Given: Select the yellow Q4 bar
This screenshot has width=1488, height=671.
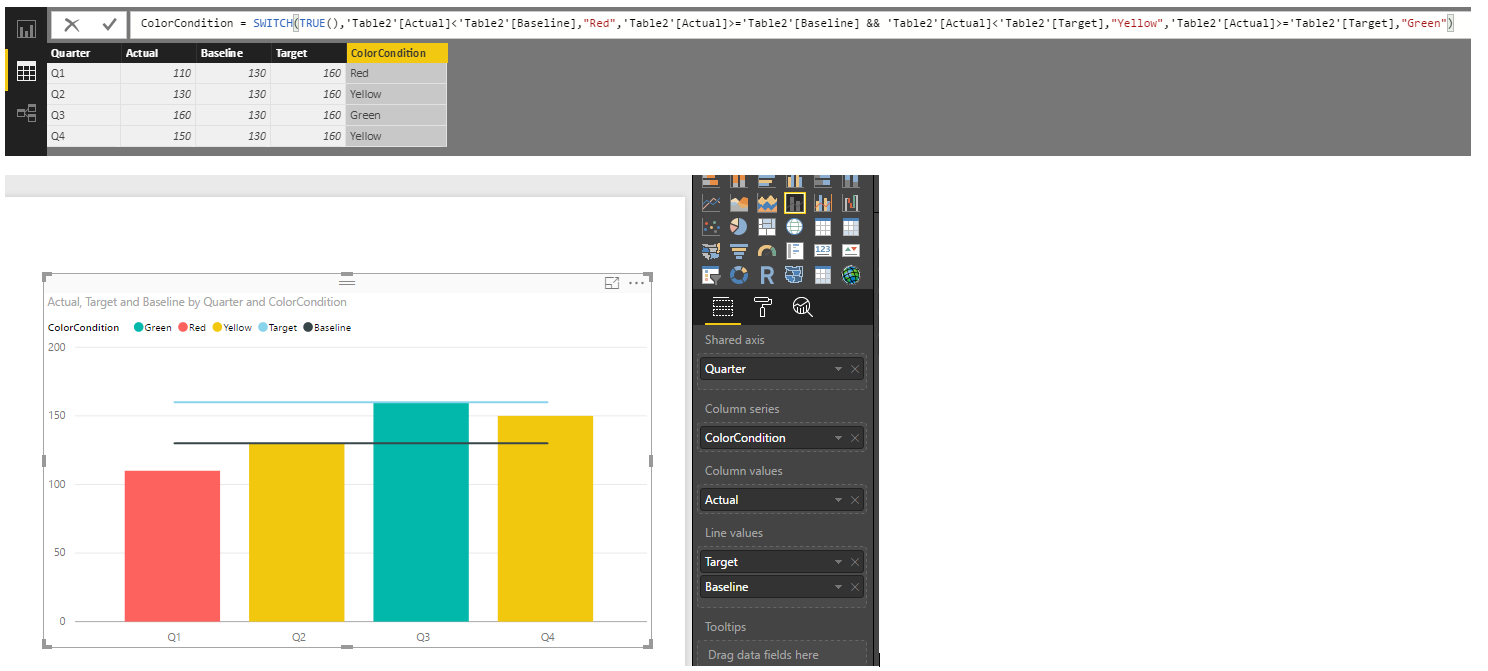Looking at the screenshot, I should [545, 519].
